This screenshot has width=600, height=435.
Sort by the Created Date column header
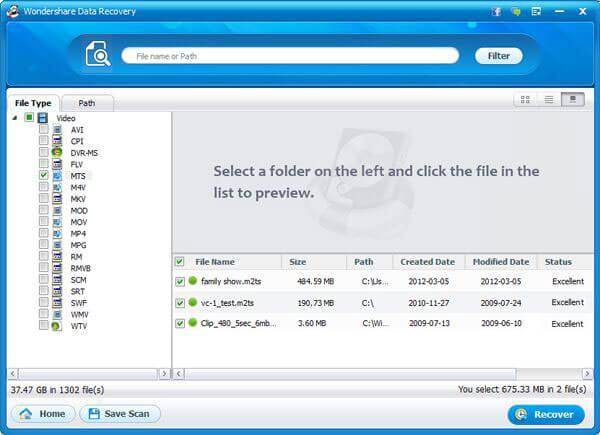[x=428, y=262]
